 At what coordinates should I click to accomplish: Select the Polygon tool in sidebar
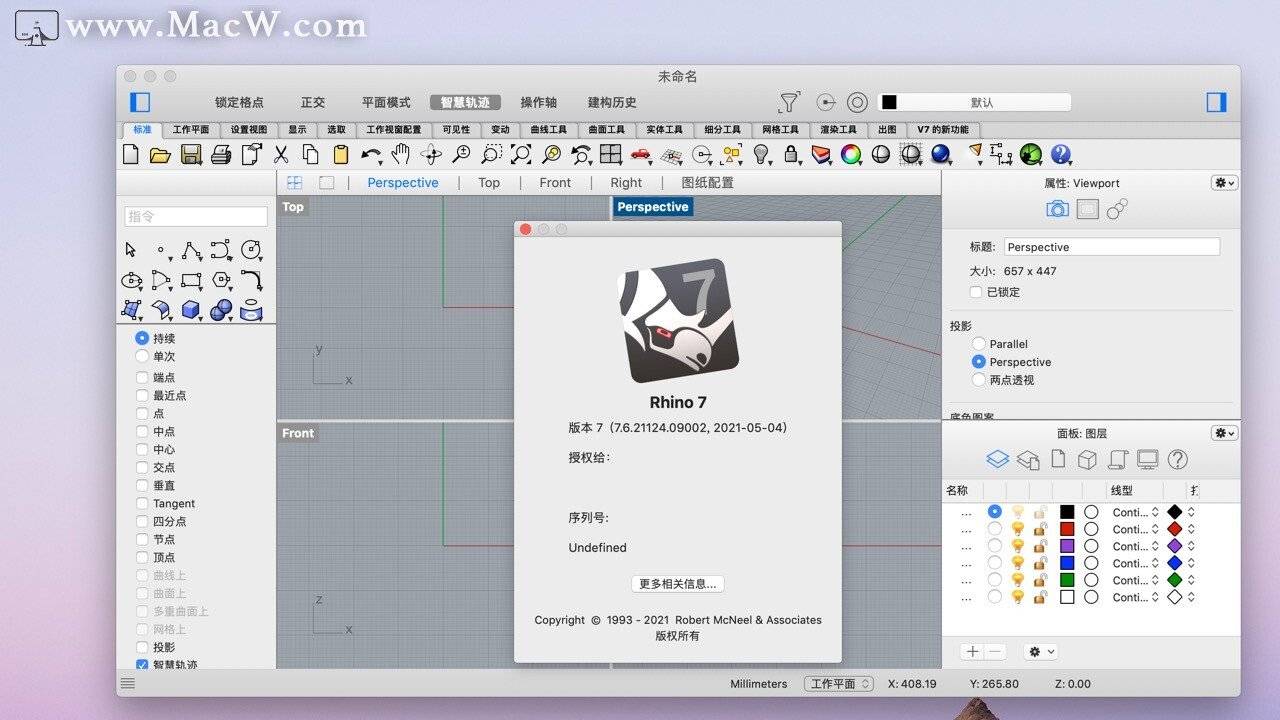(221, 280)
